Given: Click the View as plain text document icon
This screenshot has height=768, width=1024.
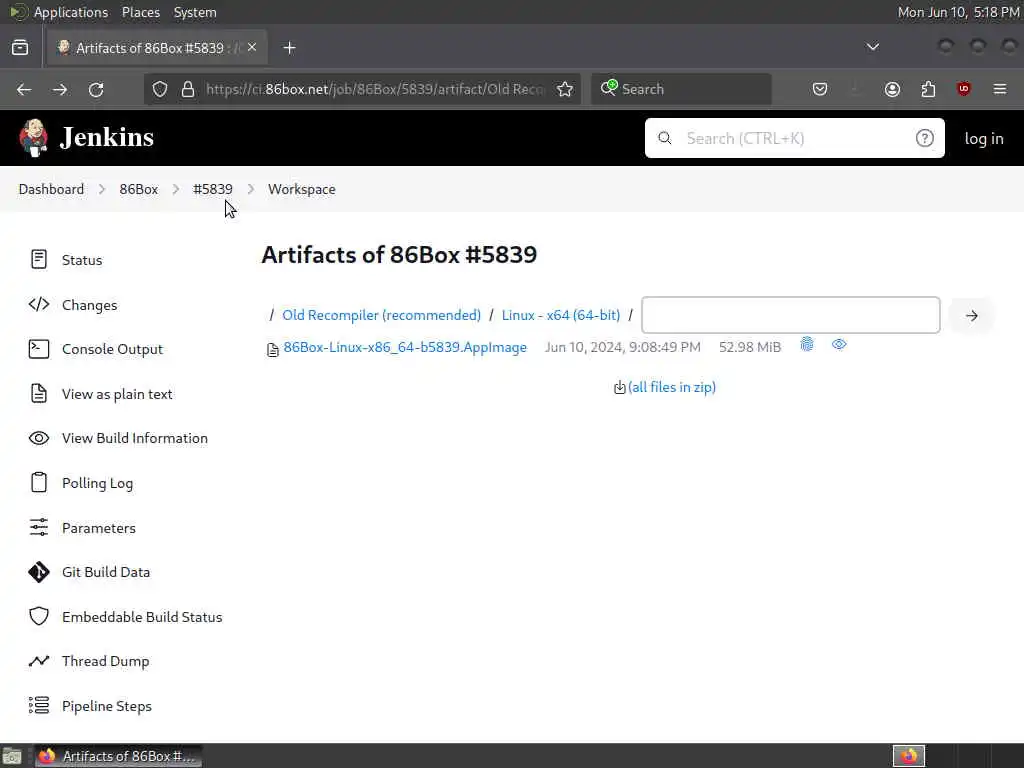Looking at the screenshot, I should point(39,393).
